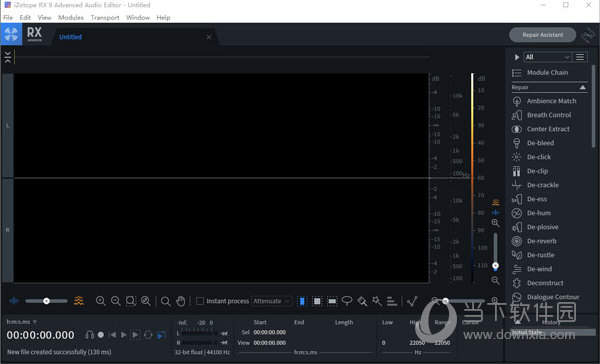Screen dimensions: 600x364
Task: Open the h:m:s.ms time format dropdown
Action: pyautogui.click(x=21, y=322)
